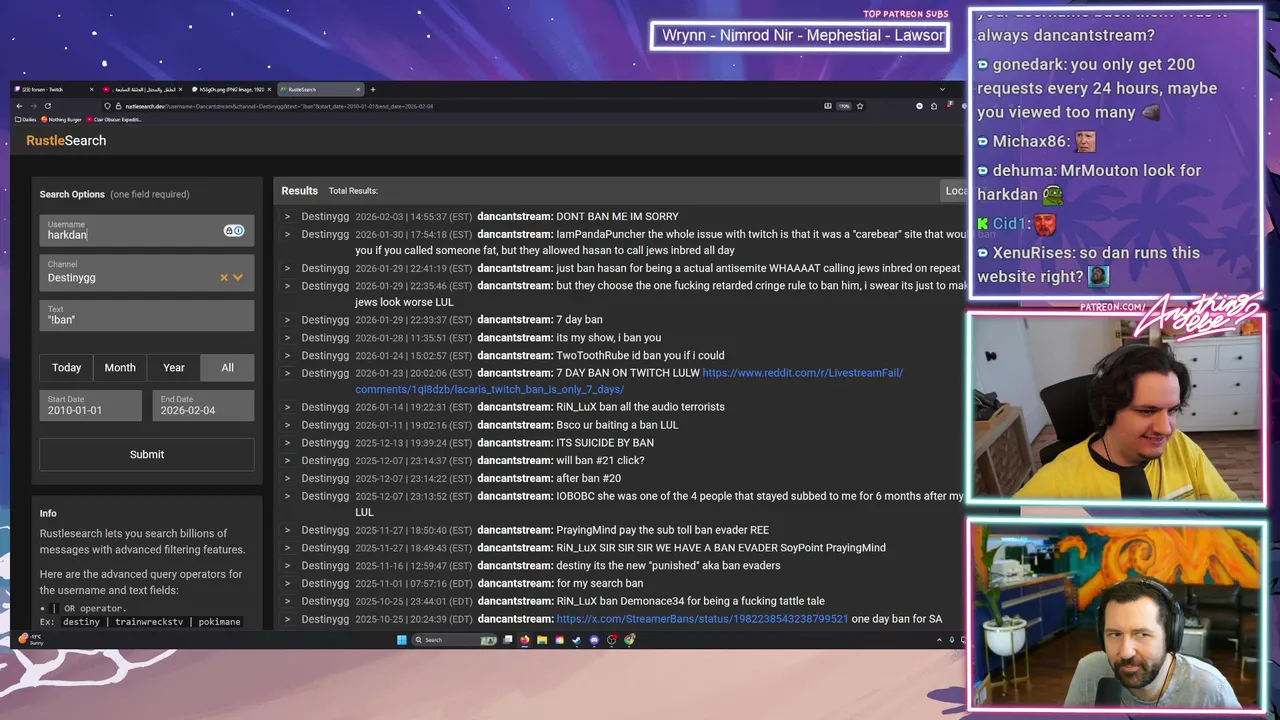Expand the 'its my show, i ban you' row
Screen dimensions: 1280x720
[x=287, y=338]
